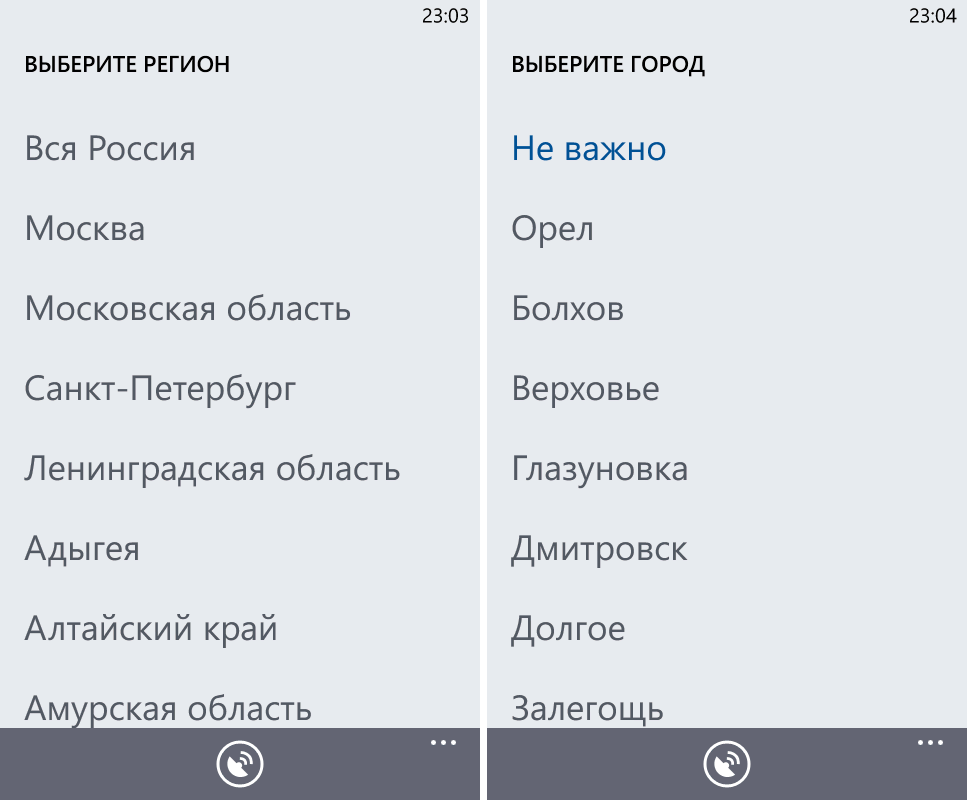Select 'Ленинградская область' region

(212, 469)
